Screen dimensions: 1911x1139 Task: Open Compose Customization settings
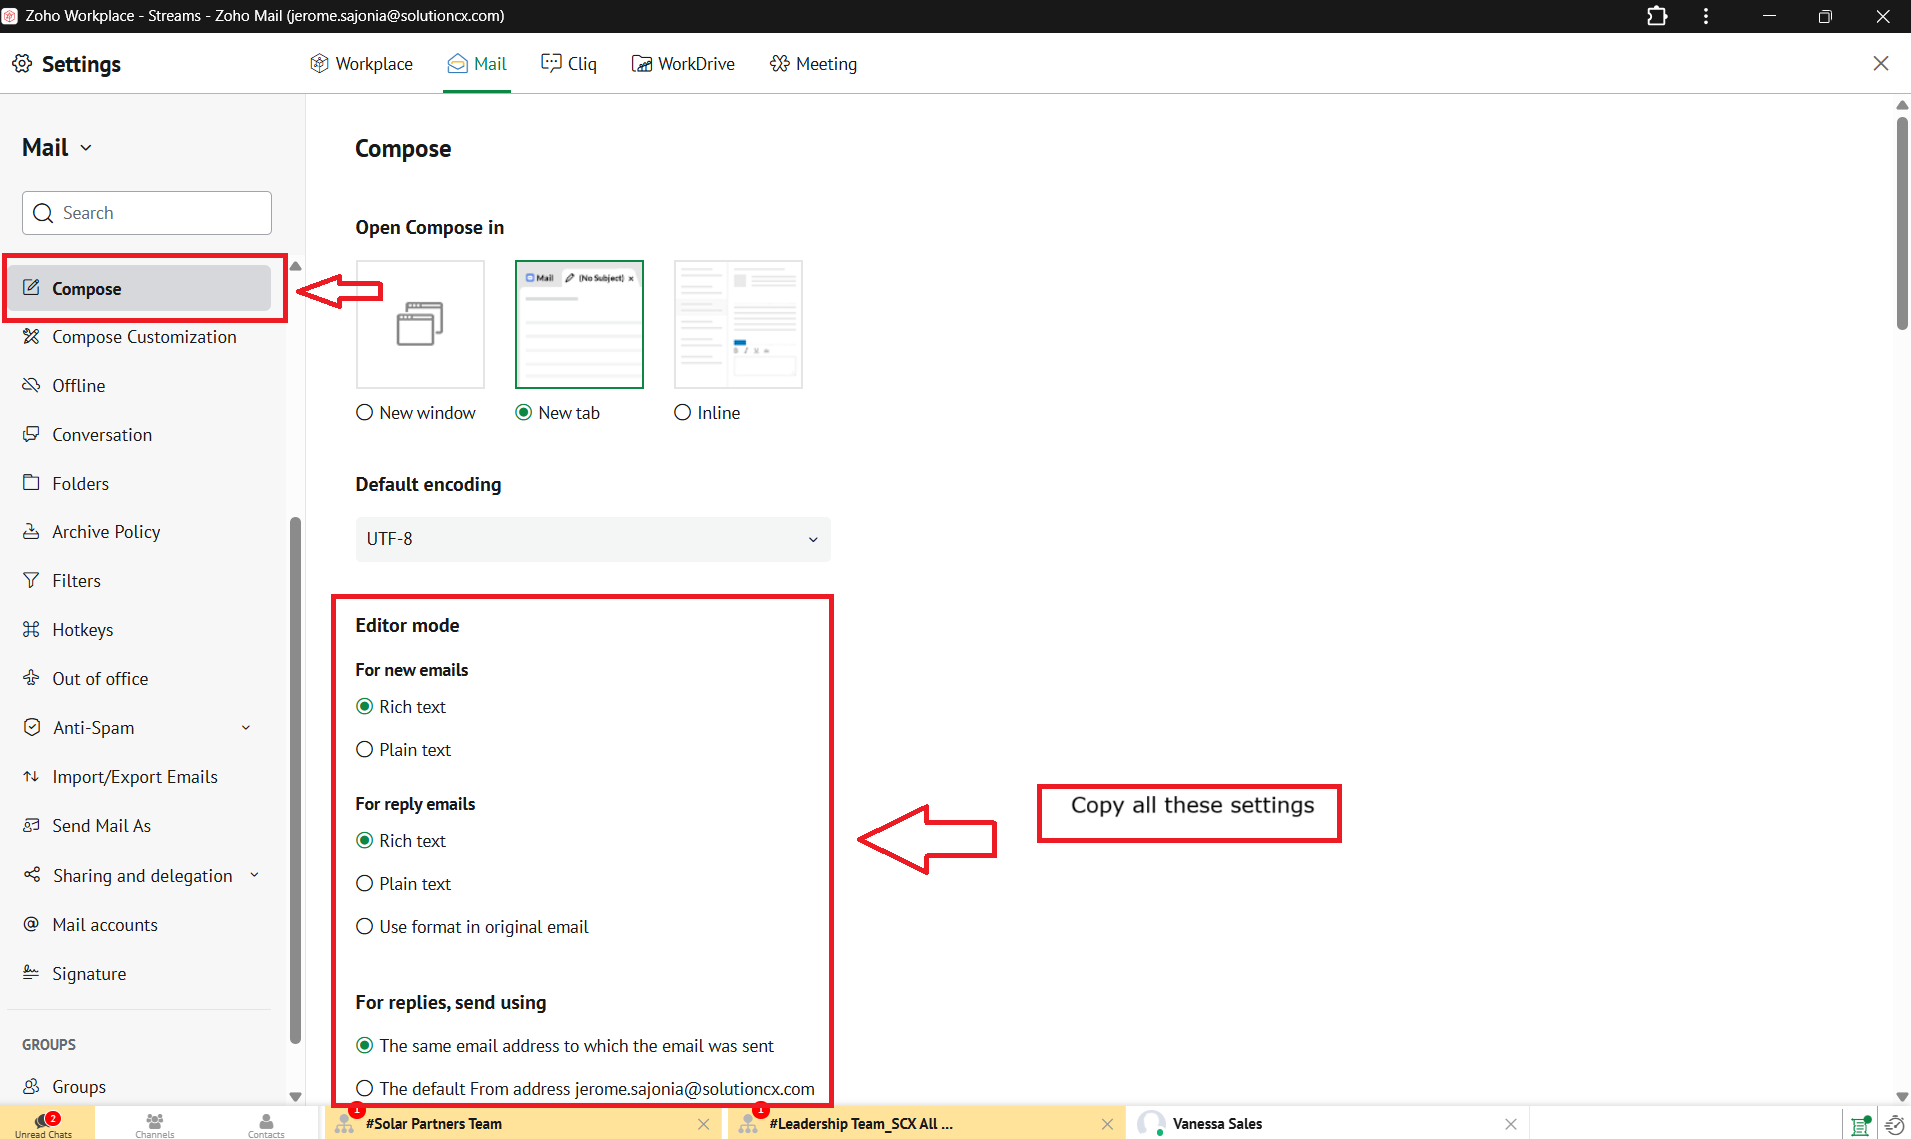[144, 337]
